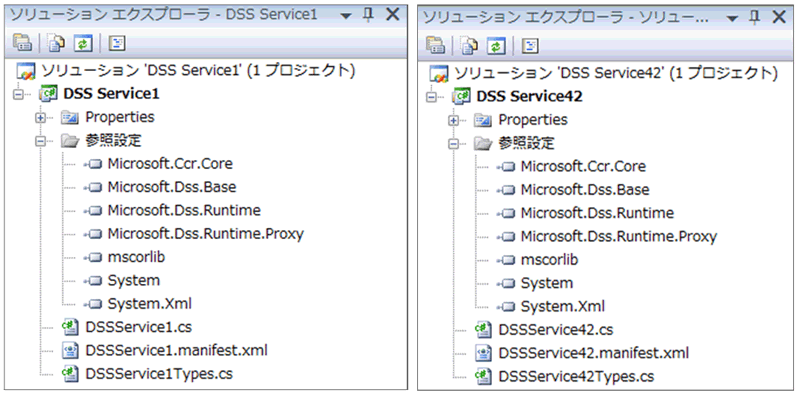
Task: Select Microsoft.Ccr.Core reference in DSS Service1
Action: tap(170, 164)
